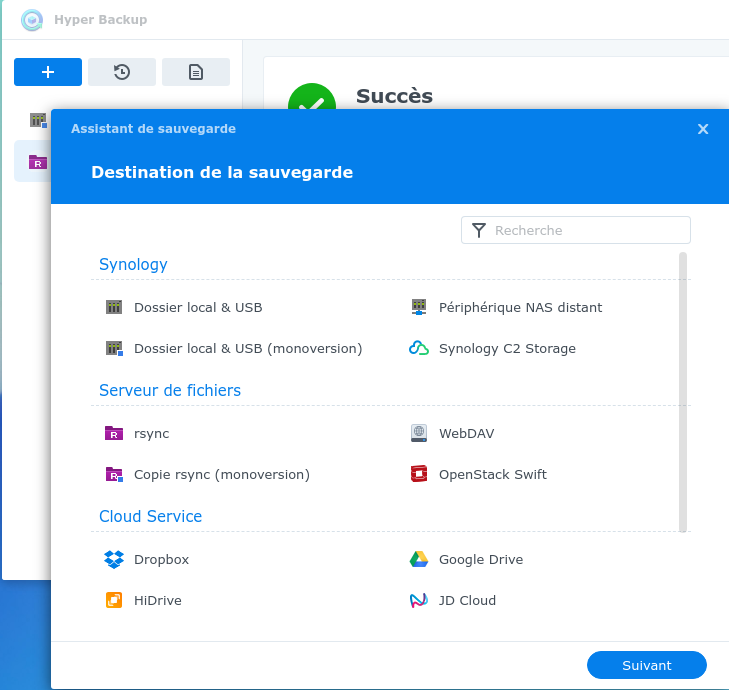The height and width of the screenshot is (690, 729).
Task: Select the local folder task in sidebar
Action: click(x=38, y=120)
